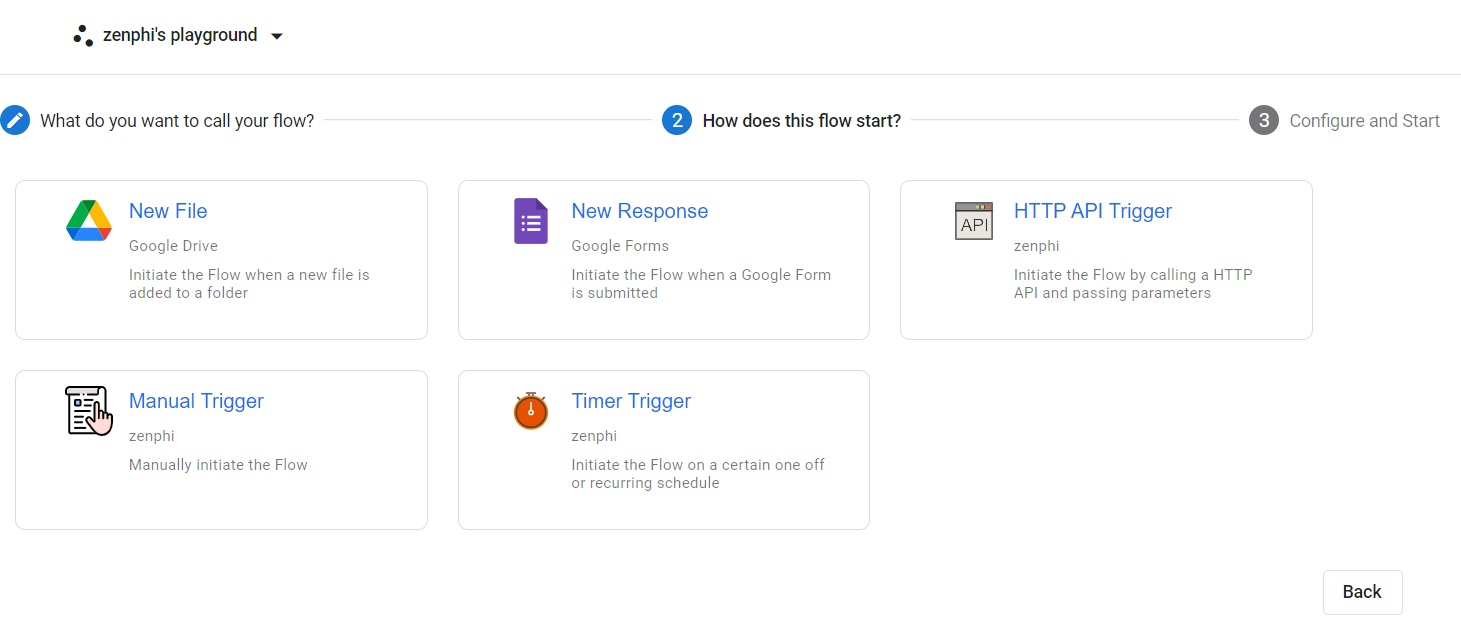Select the HTTP API Trigger card
Screen dimensions: 1461x635
[x=1106, y=260]
